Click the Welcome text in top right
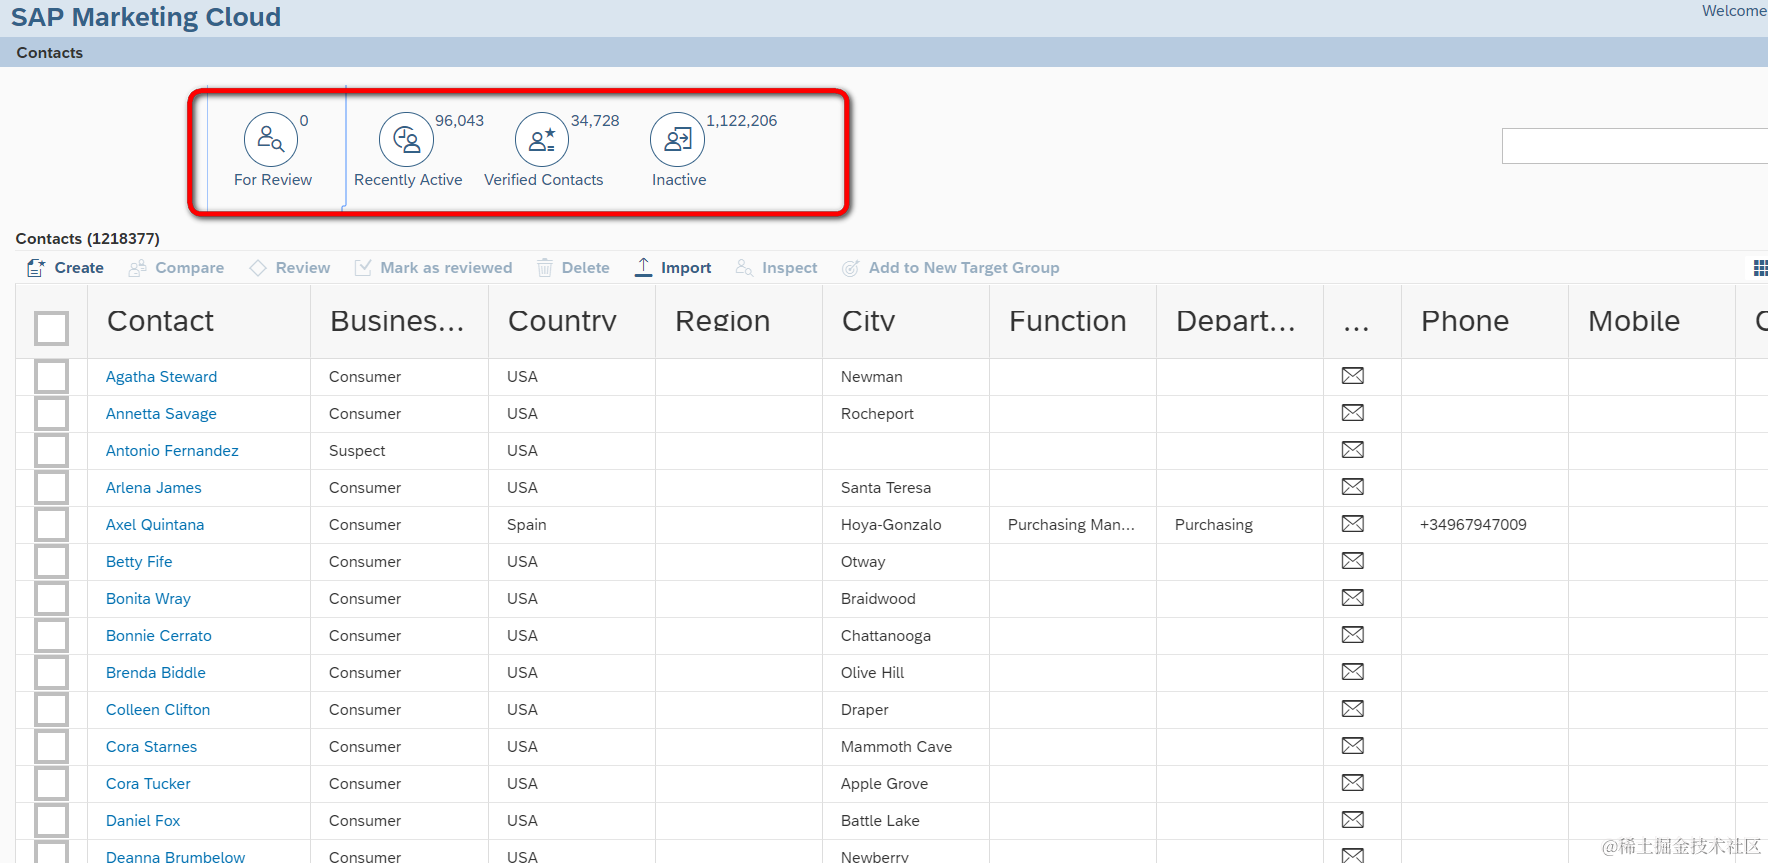This screenshot has width=1768, height=863. pos(1734,11)
